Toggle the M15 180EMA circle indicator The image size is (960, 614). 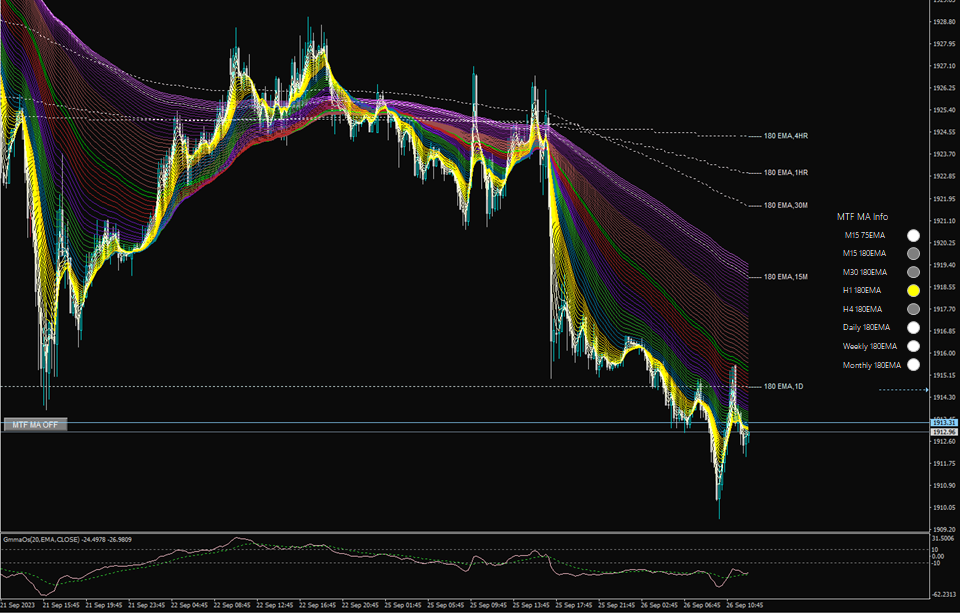point(913,253)
